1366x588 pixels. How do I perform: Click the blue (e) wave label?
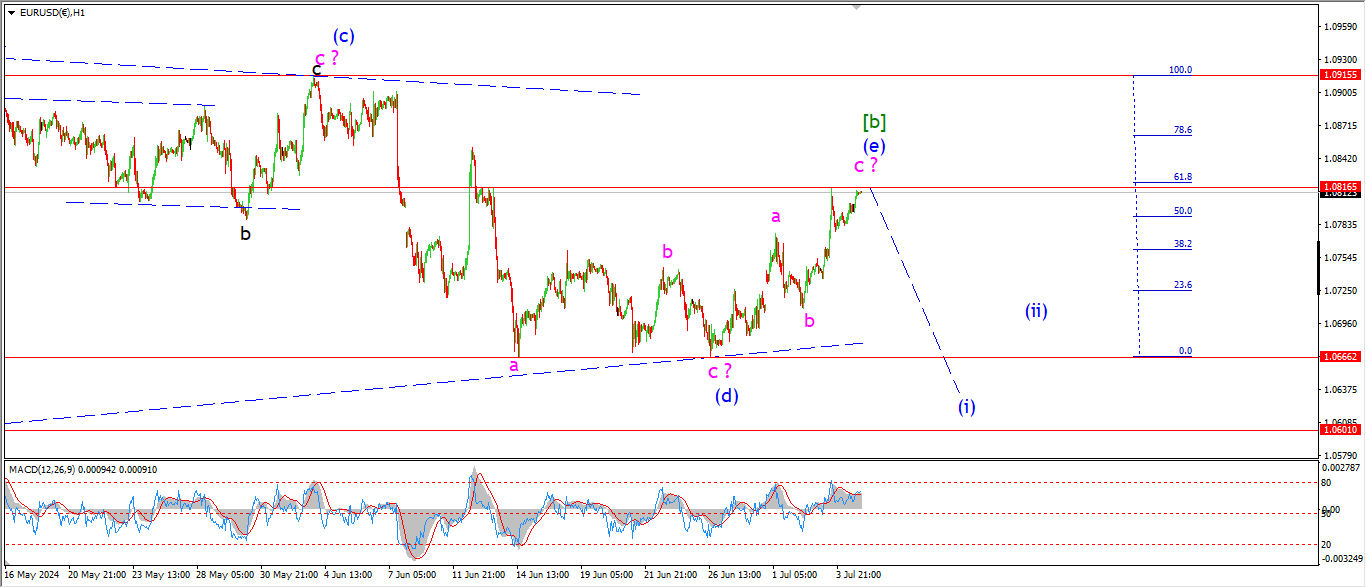coord(873,145)
